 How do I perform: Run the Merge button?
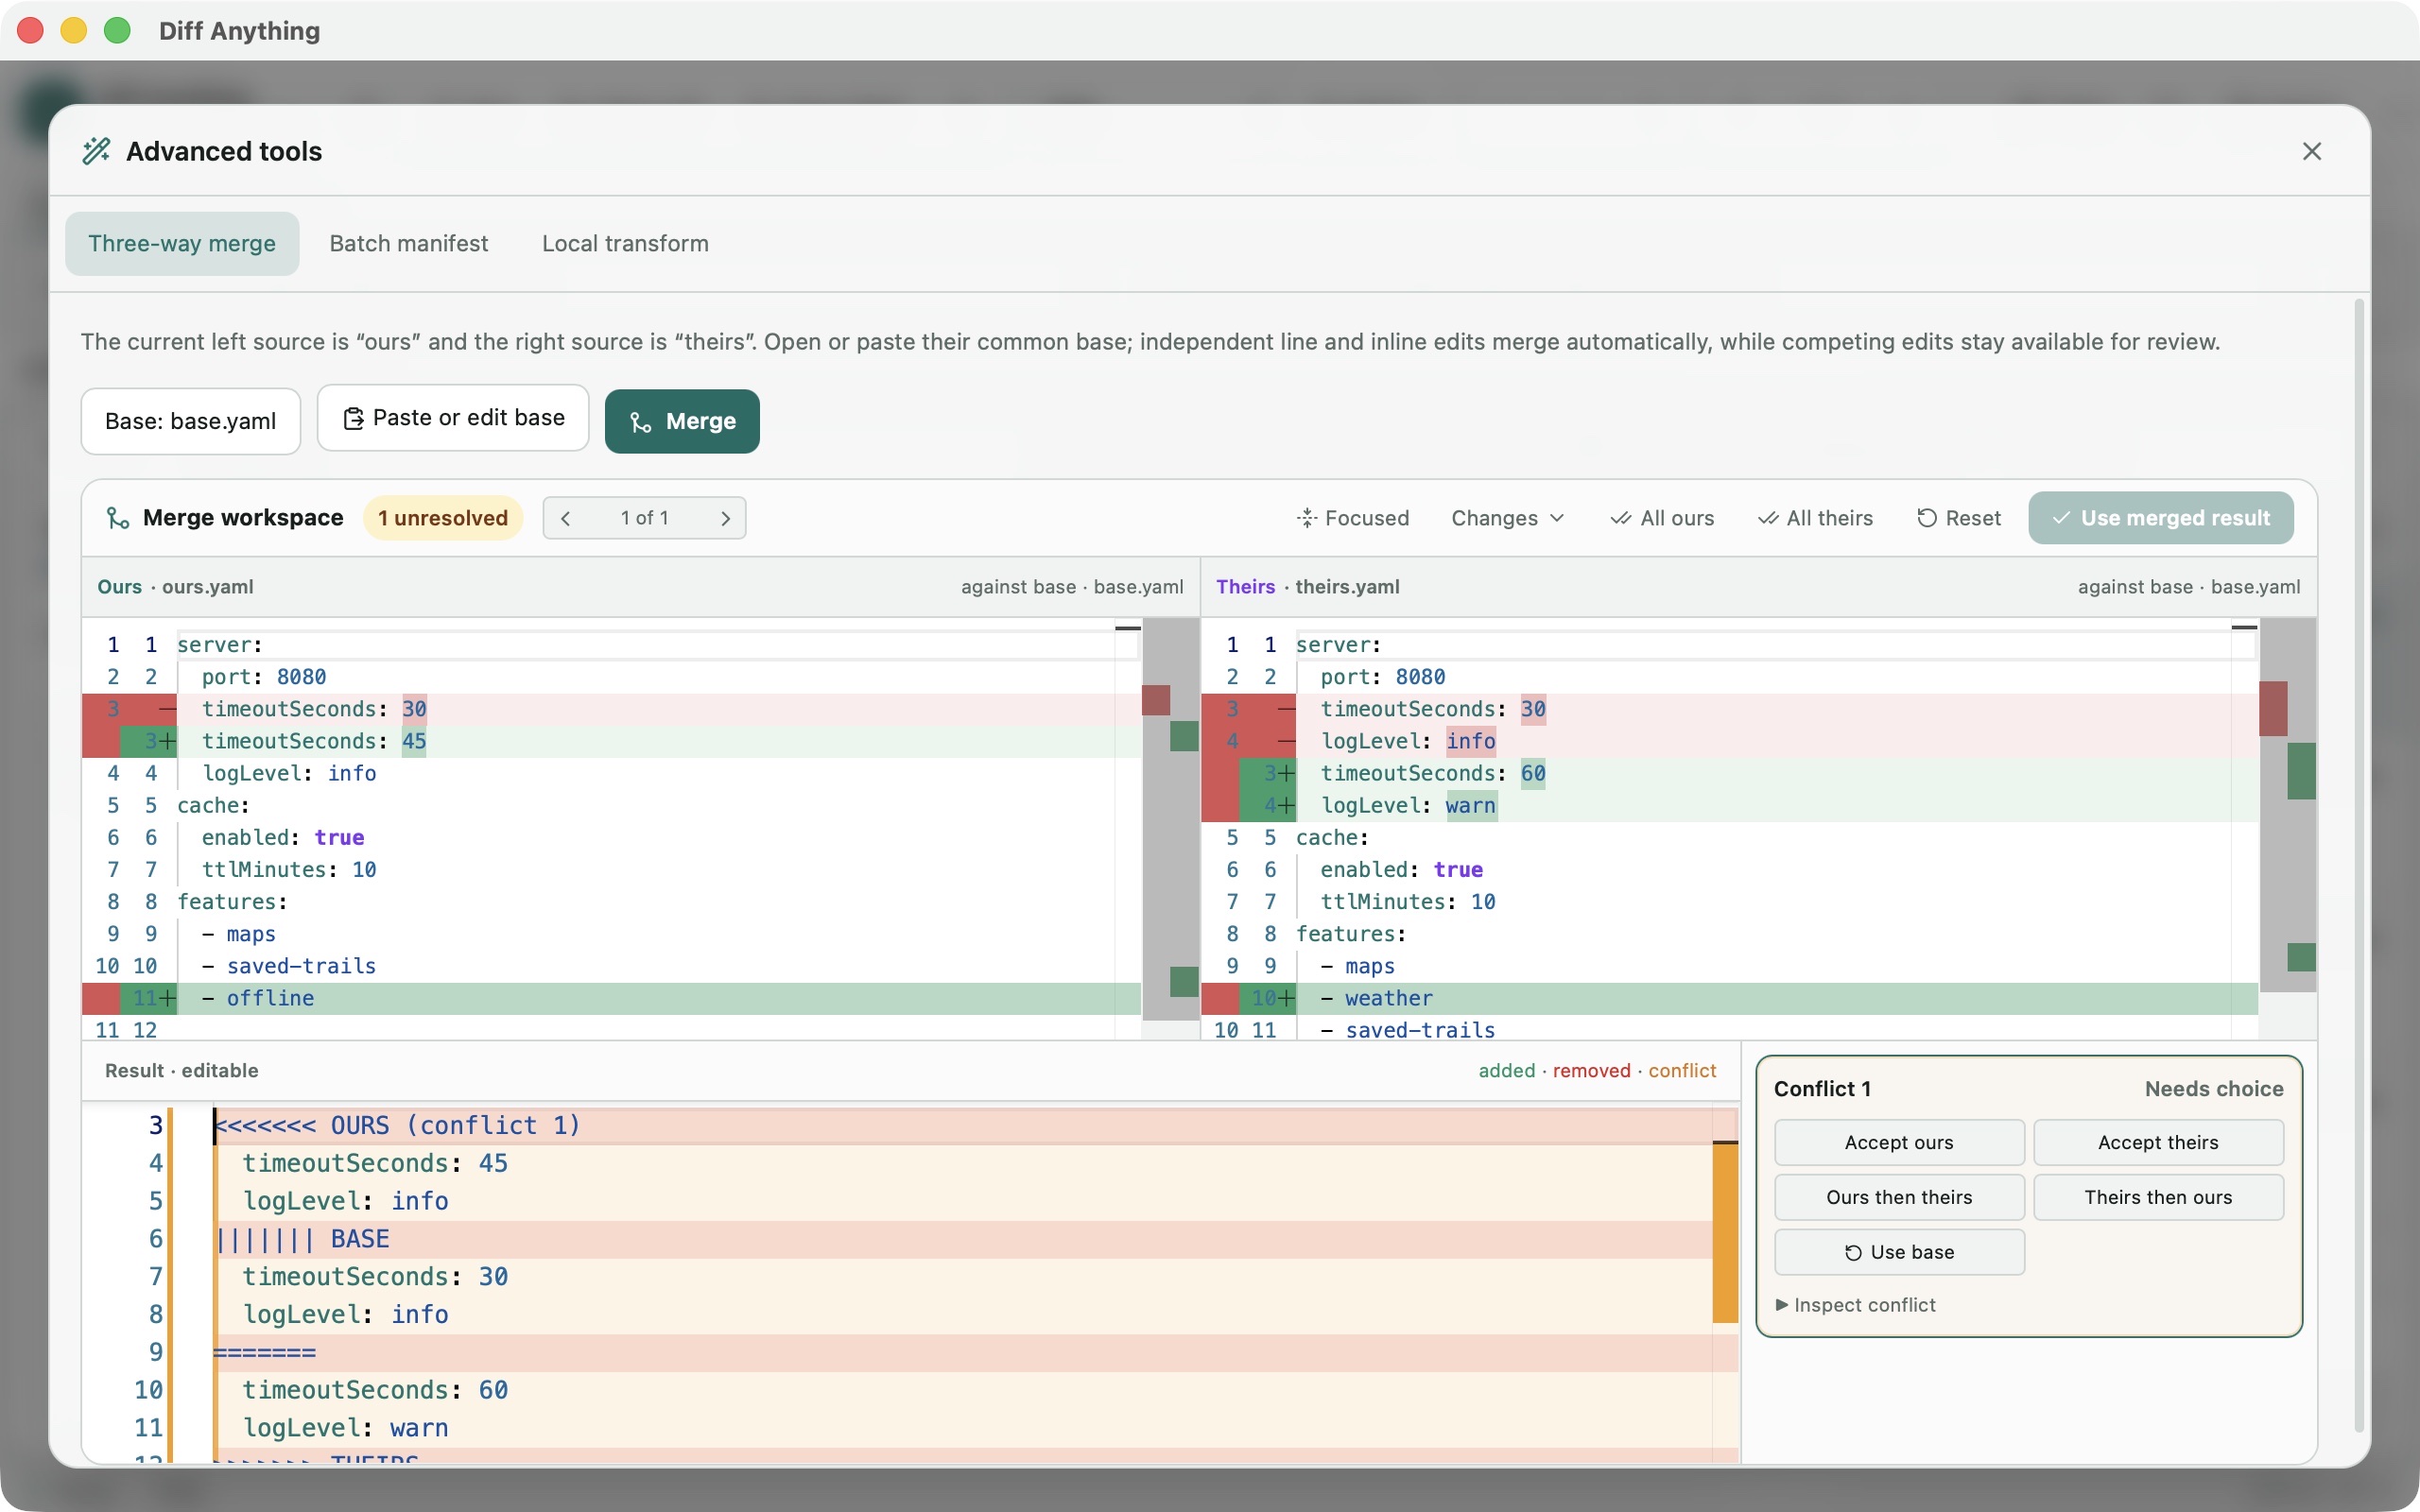click(x=682, y=421)
